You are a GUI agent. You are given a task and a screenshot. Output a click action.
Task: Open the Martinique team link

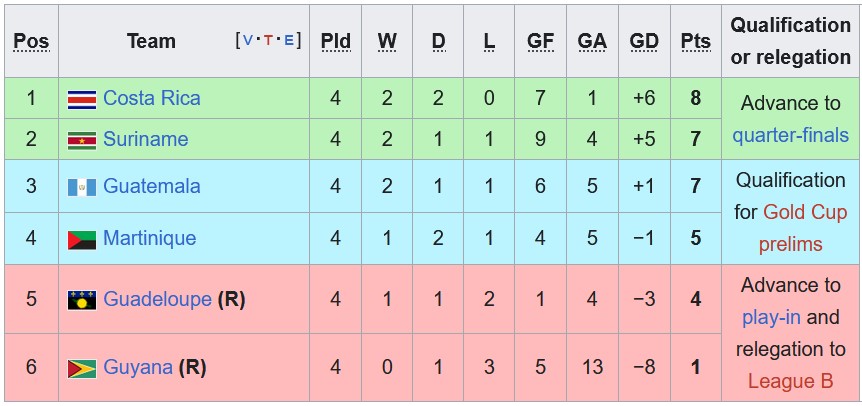(149, 238)
